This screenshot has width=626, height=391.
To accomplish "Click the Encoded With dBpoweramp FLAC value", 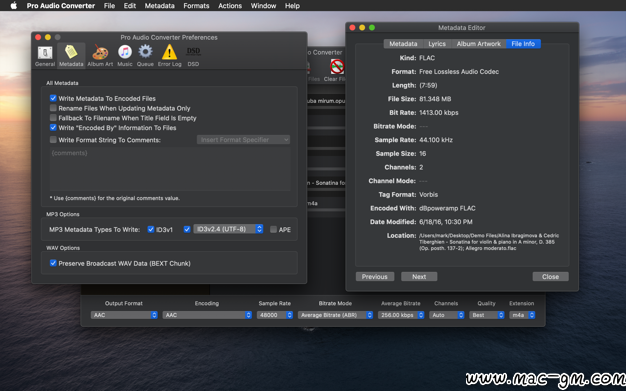I will coord(447,208).
